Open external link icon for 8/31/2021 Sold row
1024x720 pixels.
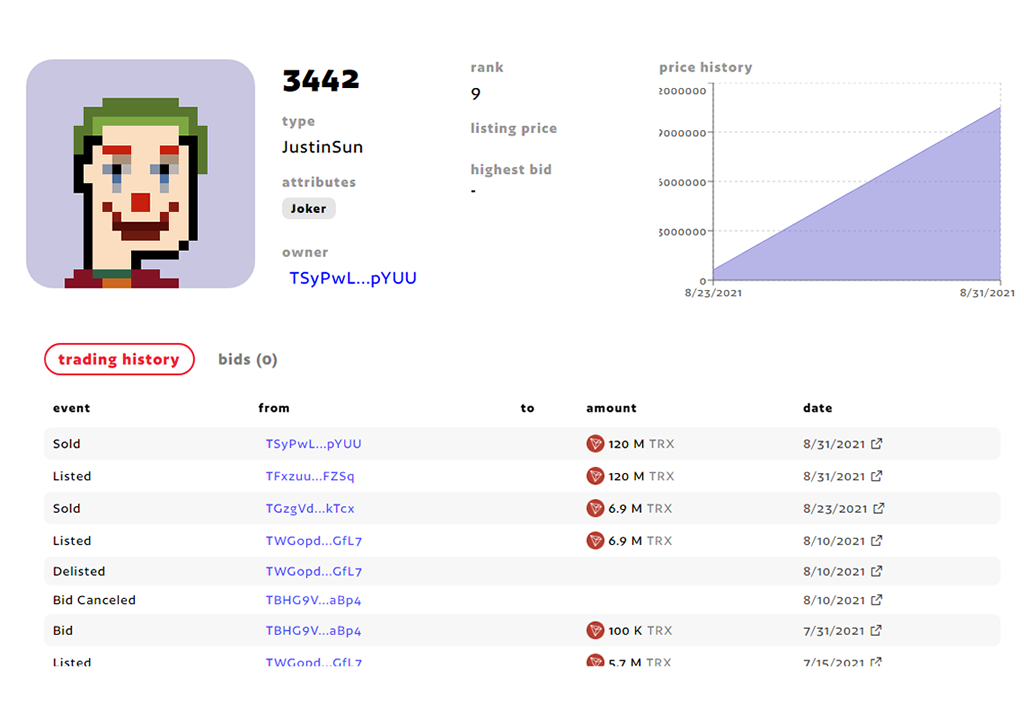pos(878,444)
